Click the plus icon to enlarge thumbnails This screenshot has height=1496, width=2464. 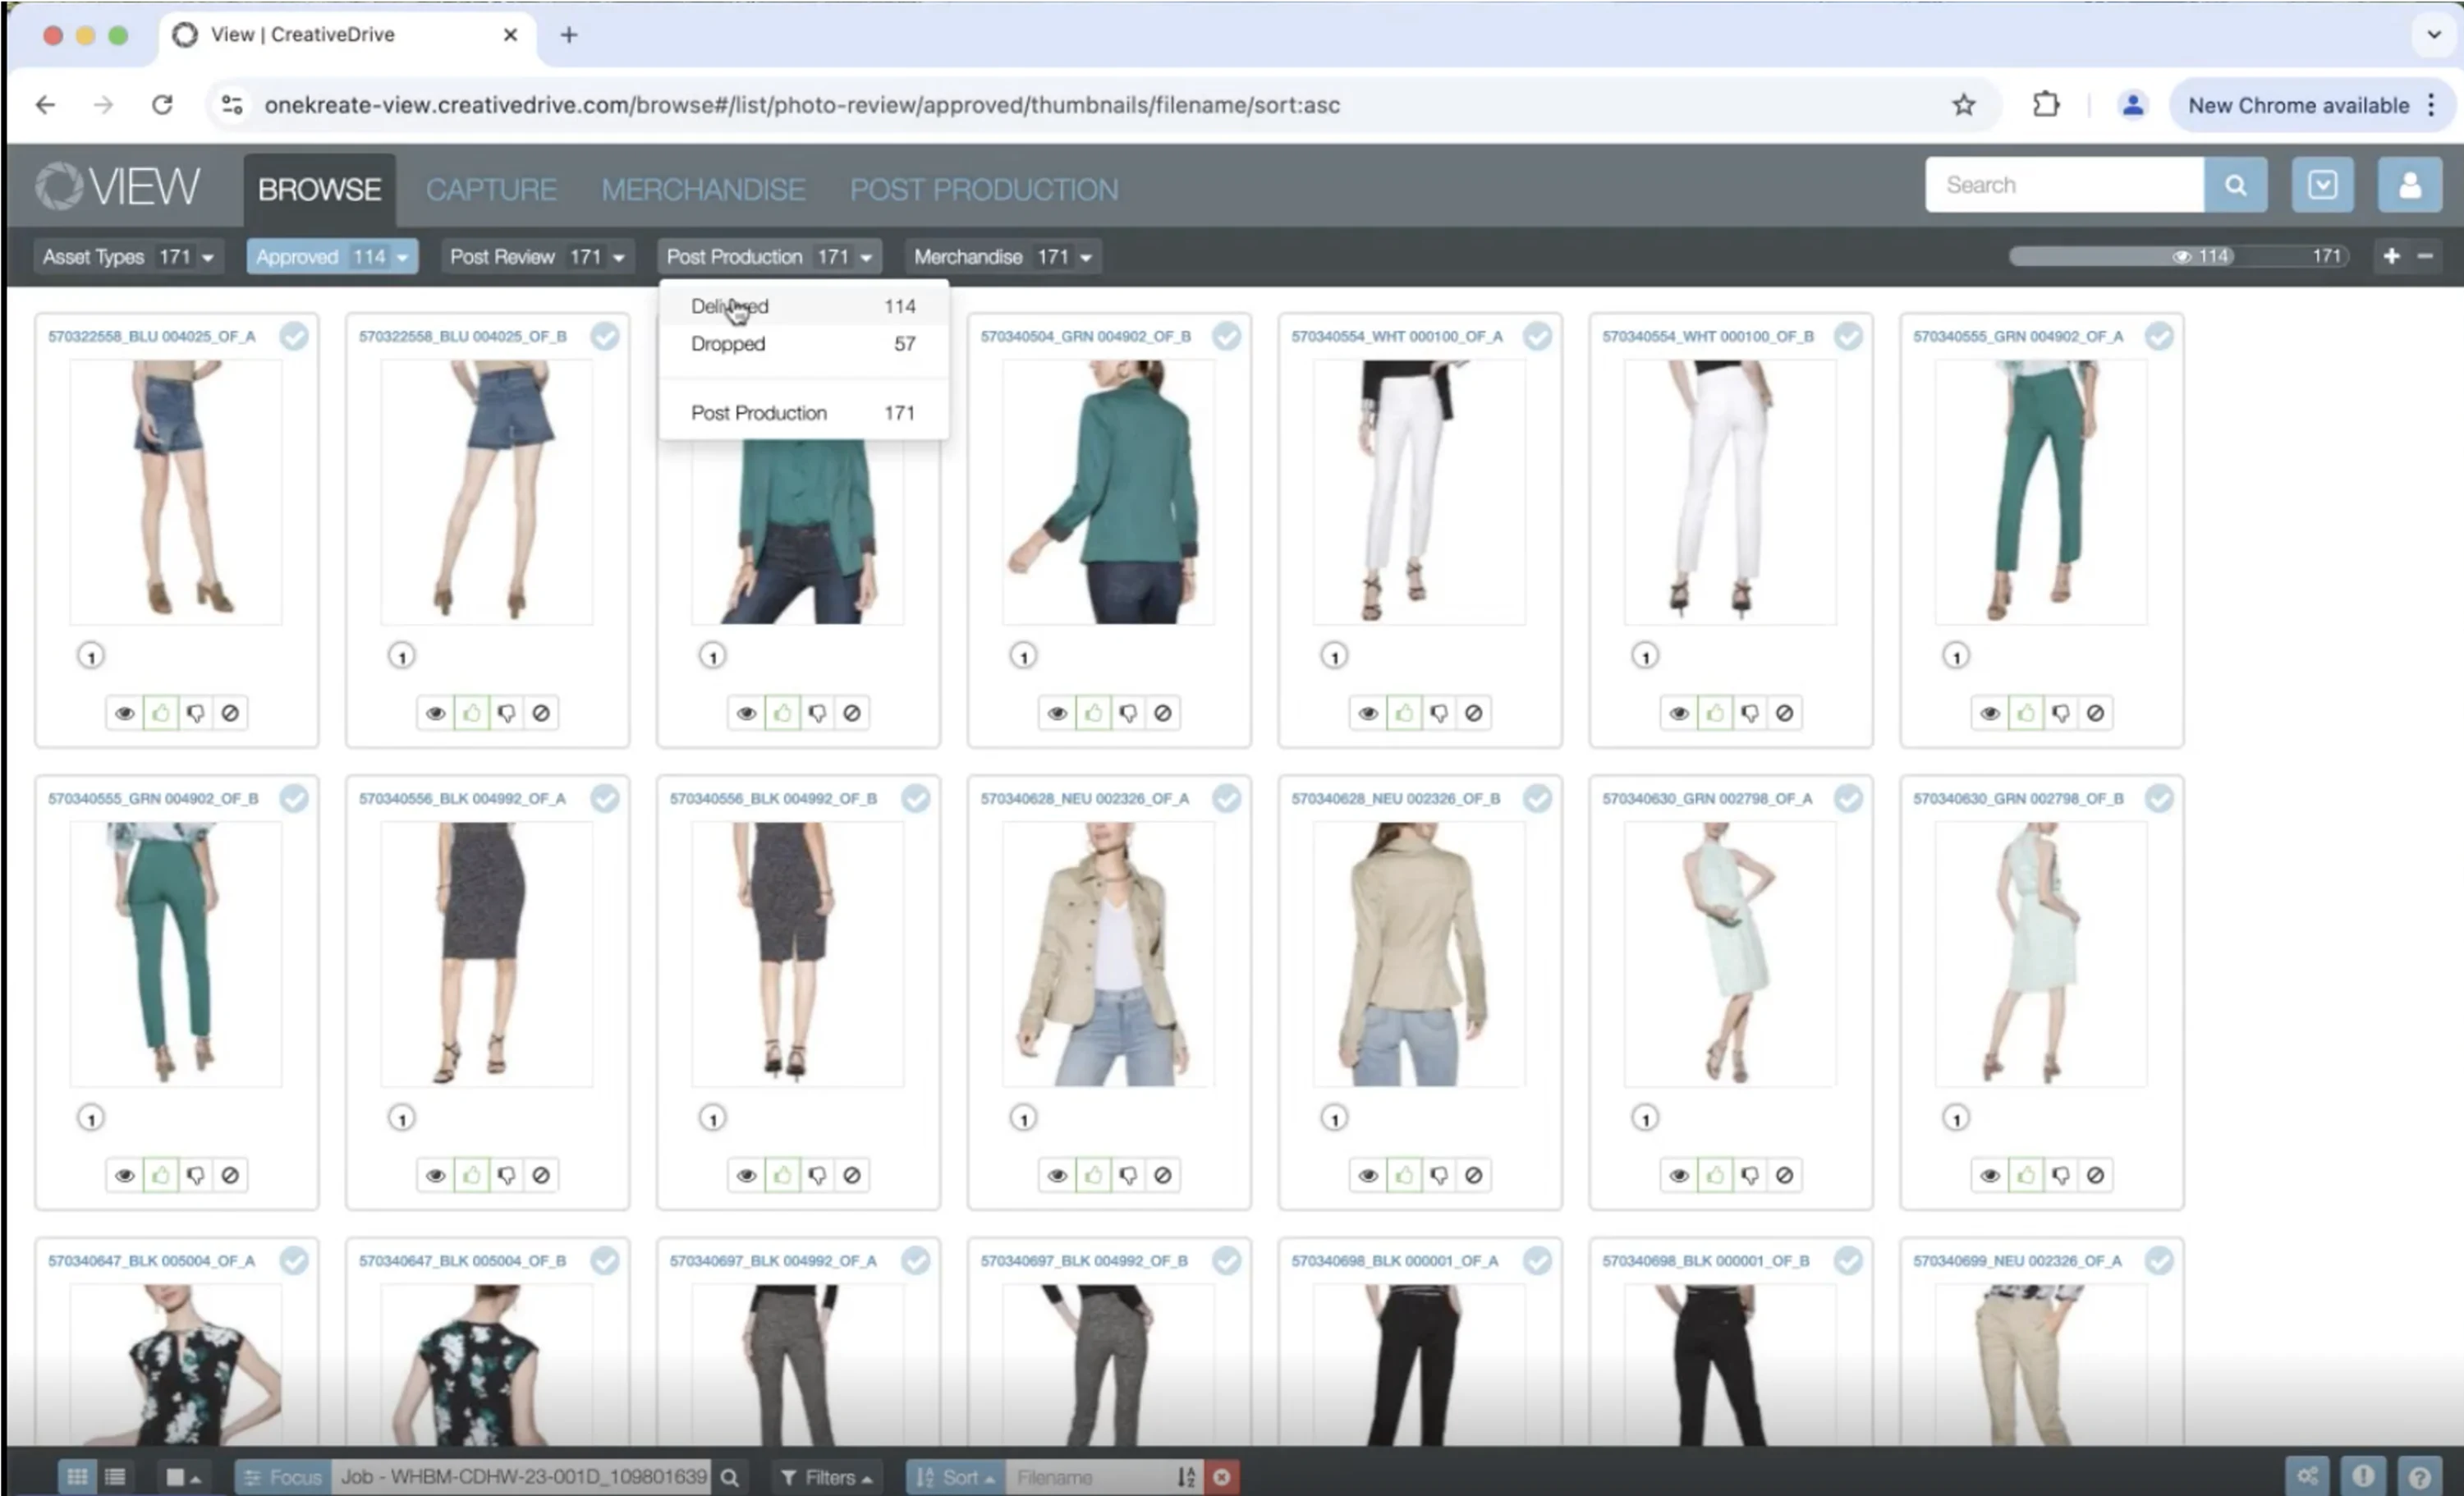pyautogui.click(x=2391, y=257)
